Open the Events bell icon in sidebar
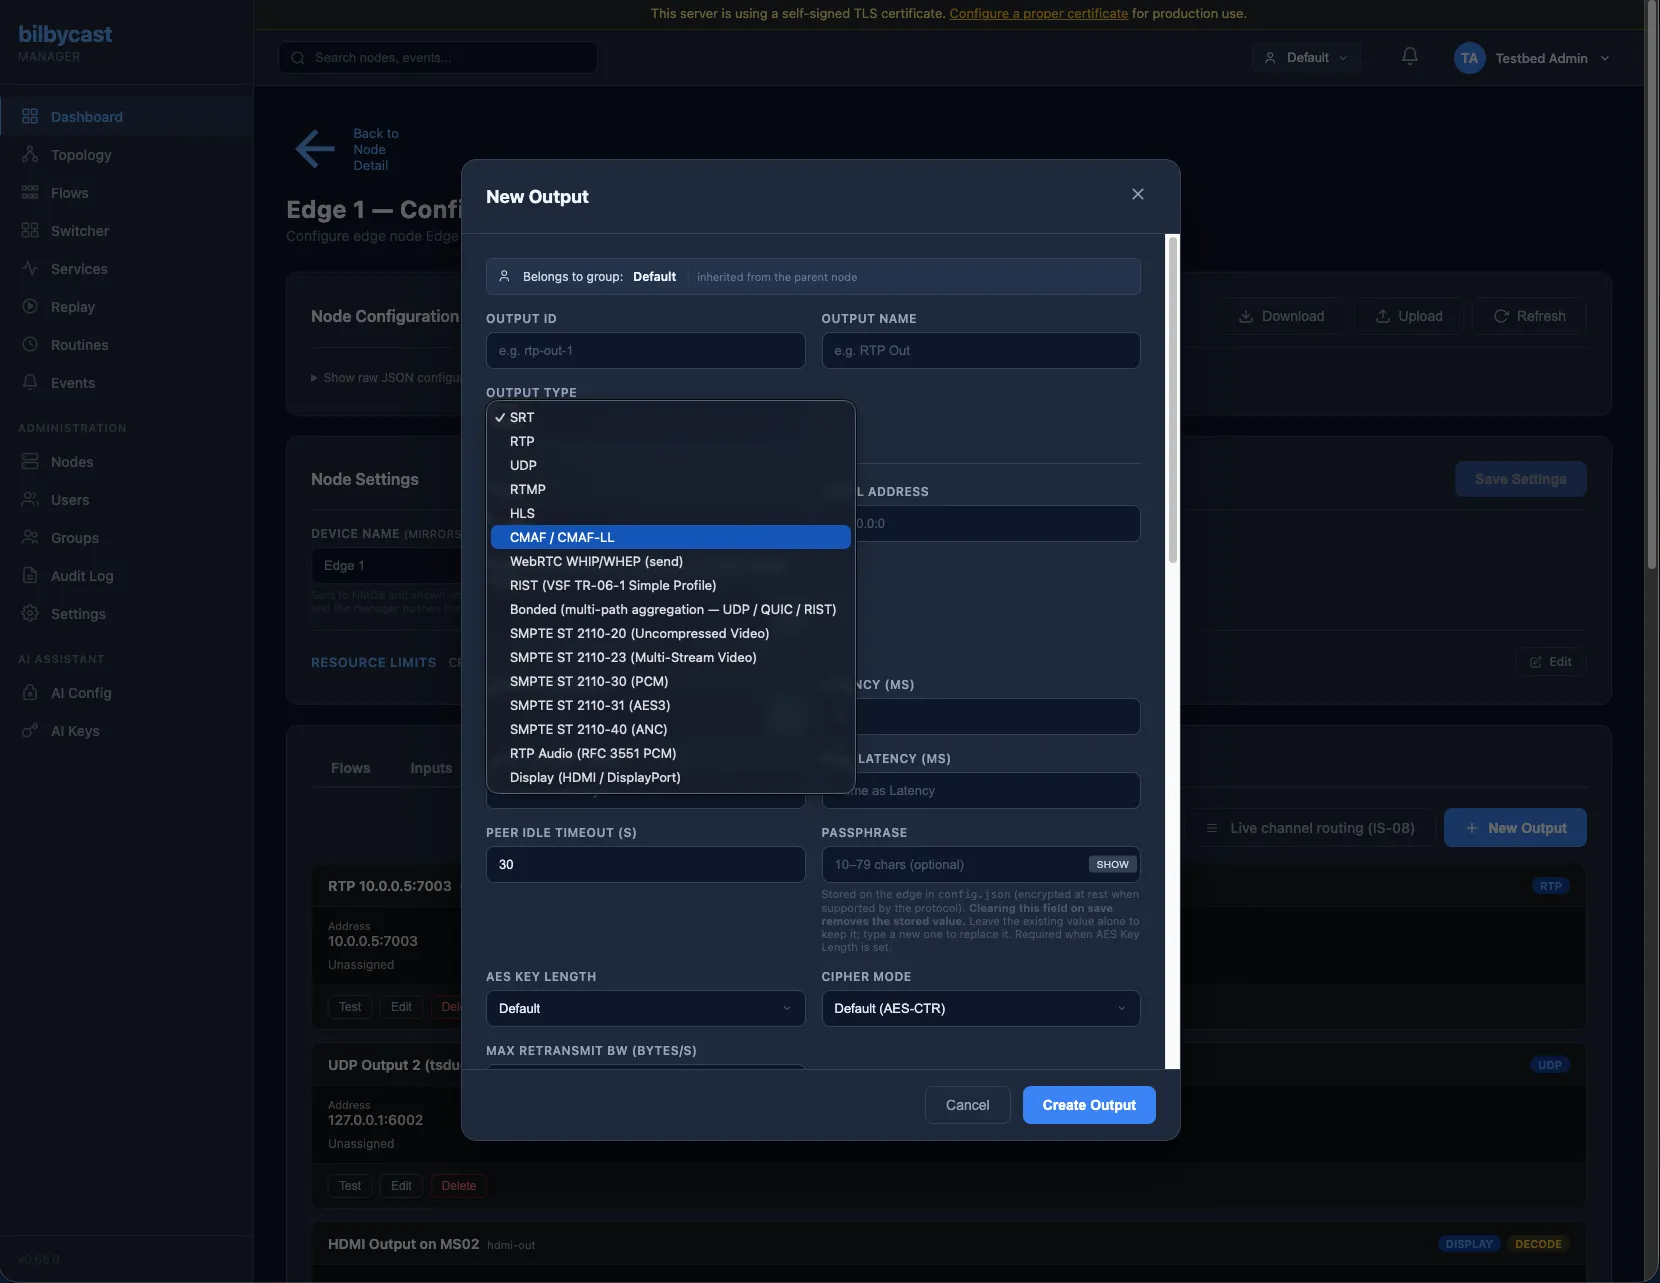The width and height of the screenshot is (1660, 1283). click(x=30, y=383)
